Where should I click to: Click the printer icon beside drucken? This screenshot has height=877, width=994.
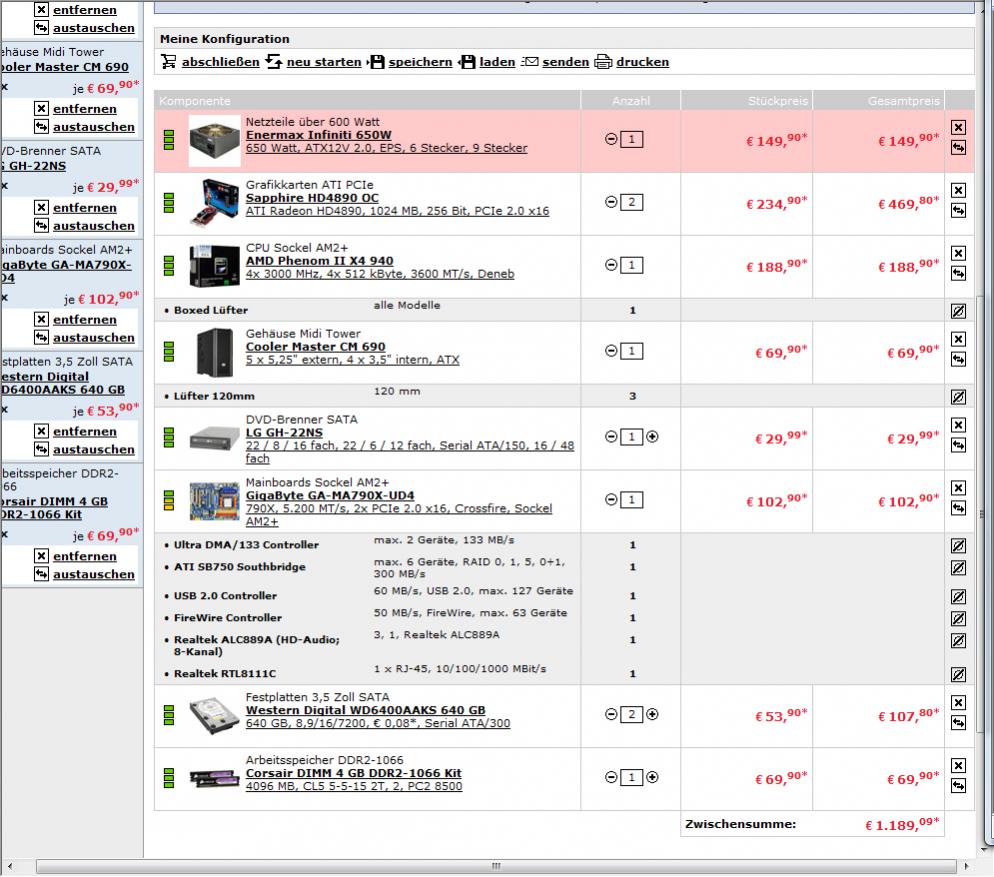coord(603,62)
